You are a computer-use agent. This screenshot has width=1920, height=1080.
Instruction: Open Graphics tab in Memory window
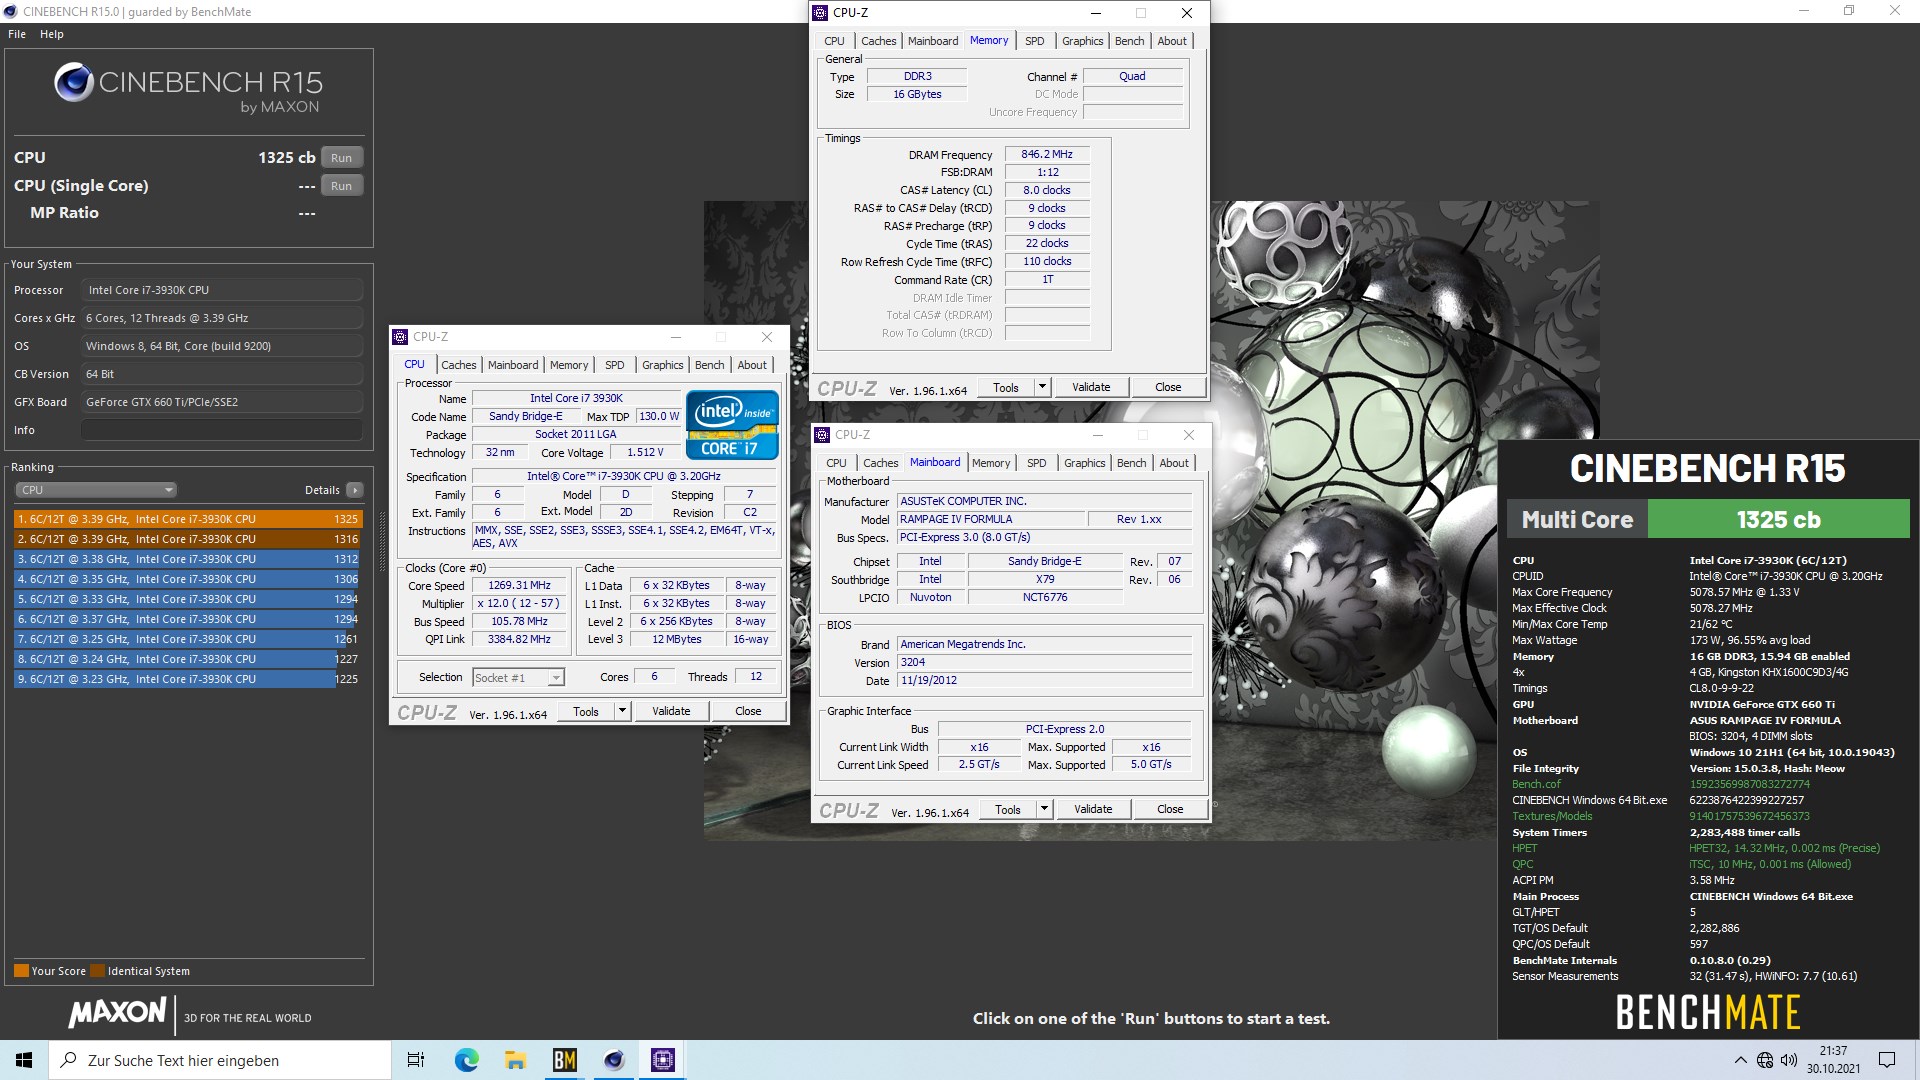(1082, 41)
